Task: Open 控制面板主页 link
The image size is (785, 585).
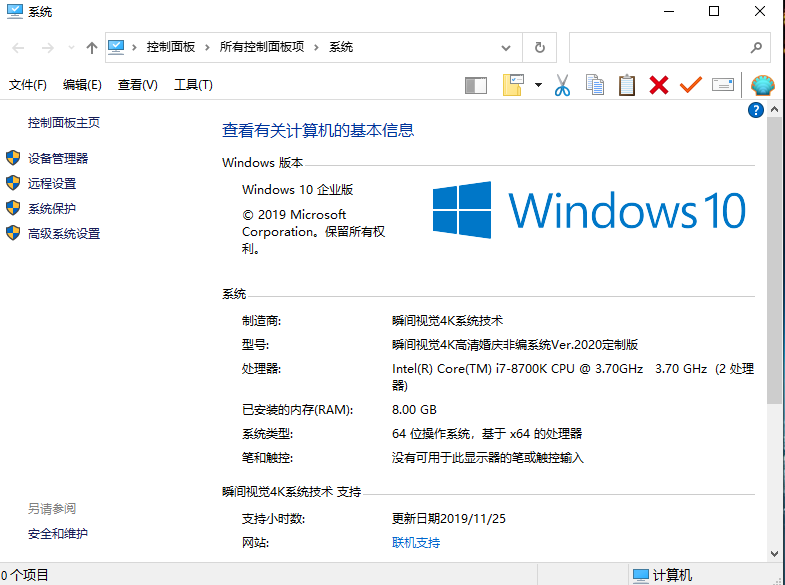Action: 64,123
